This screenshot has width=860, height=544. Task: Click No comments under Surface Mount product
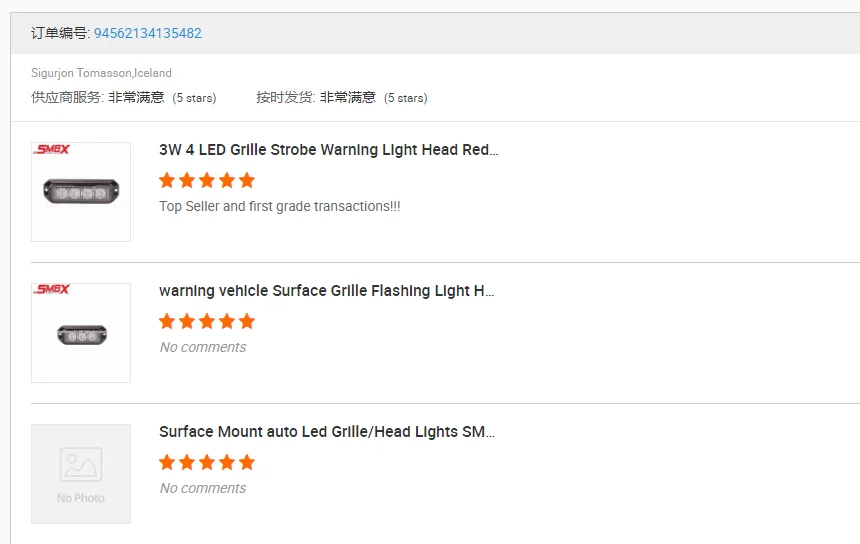202,488
